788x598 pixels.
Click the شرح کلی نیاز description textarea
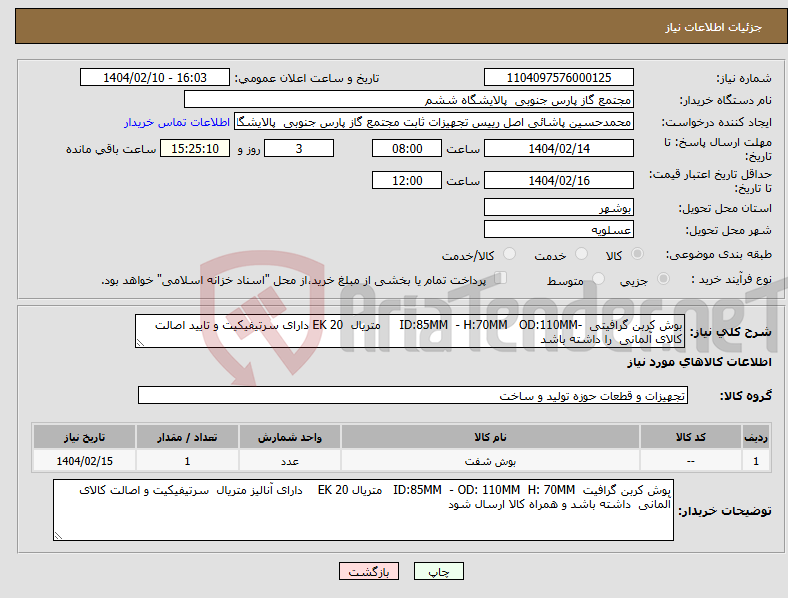[x=410, y=331]
